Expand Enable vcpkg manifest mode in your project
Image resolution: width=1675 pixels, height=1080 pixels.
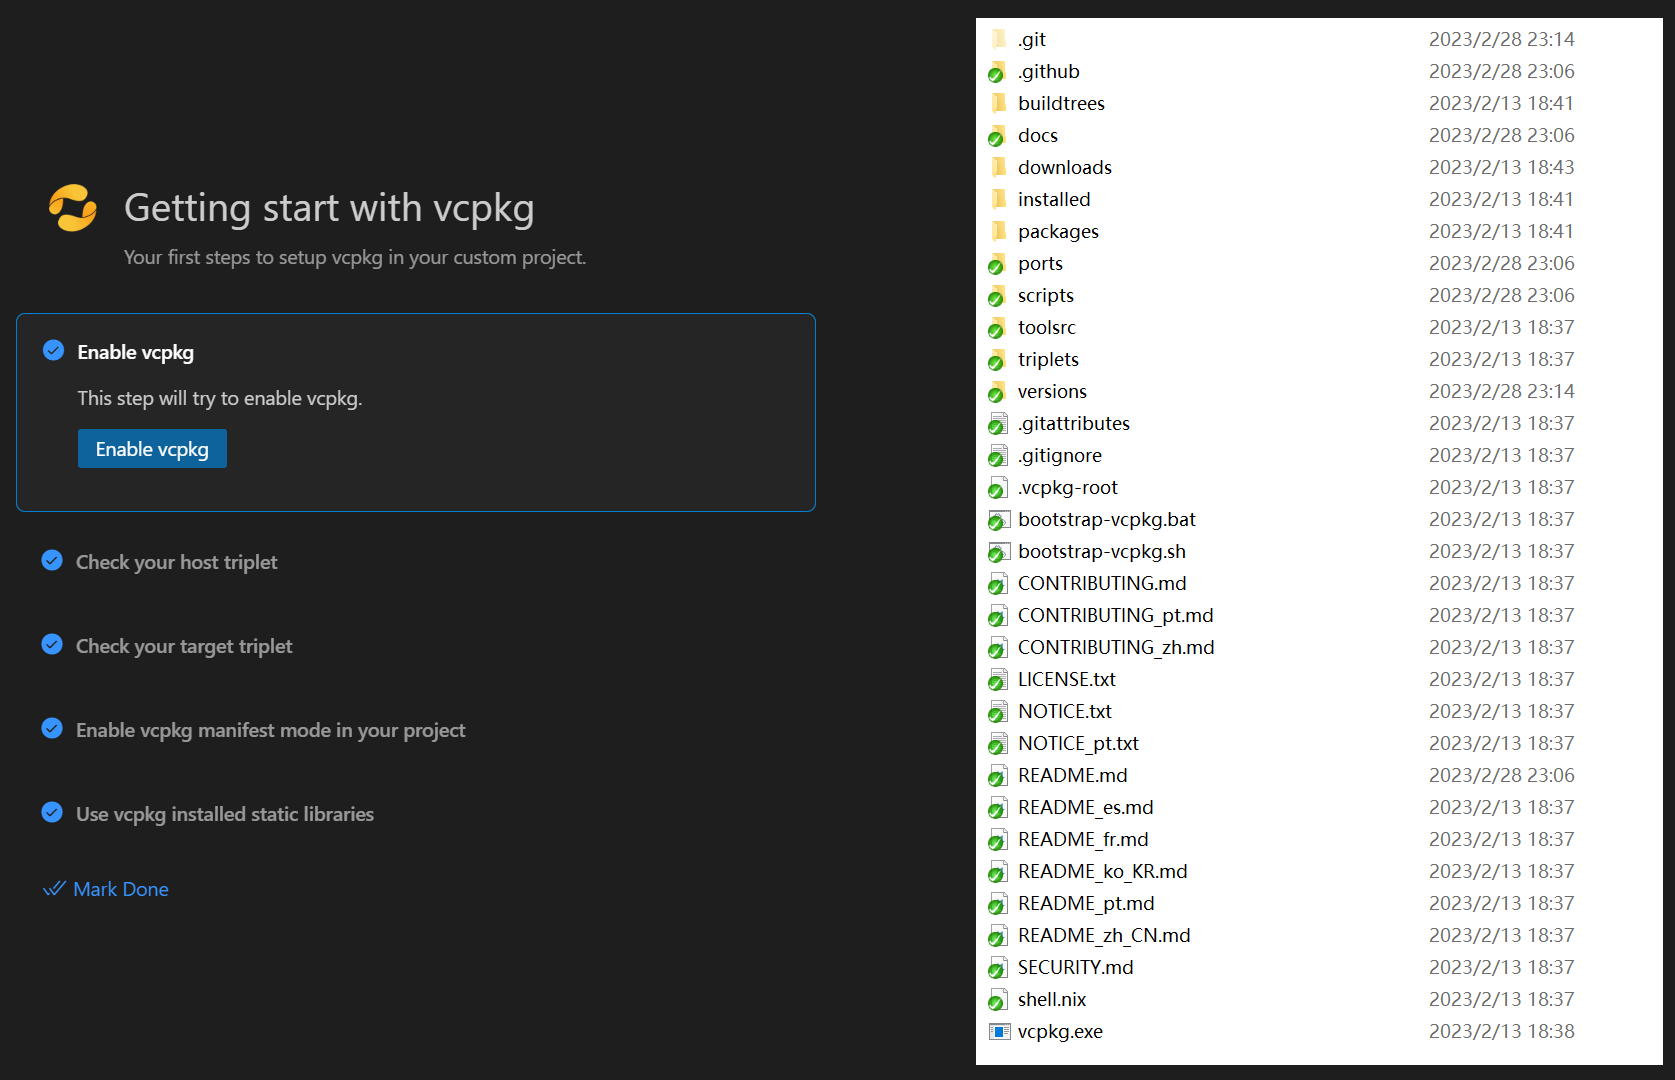click(x=271, y=730)
